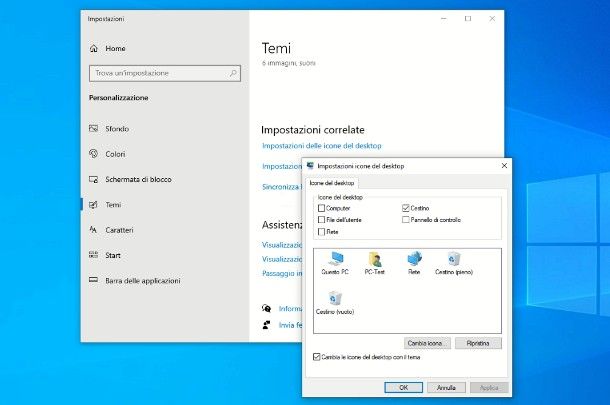
Task: Open Barra delle applicazioni icon
Action: (93, 280)
